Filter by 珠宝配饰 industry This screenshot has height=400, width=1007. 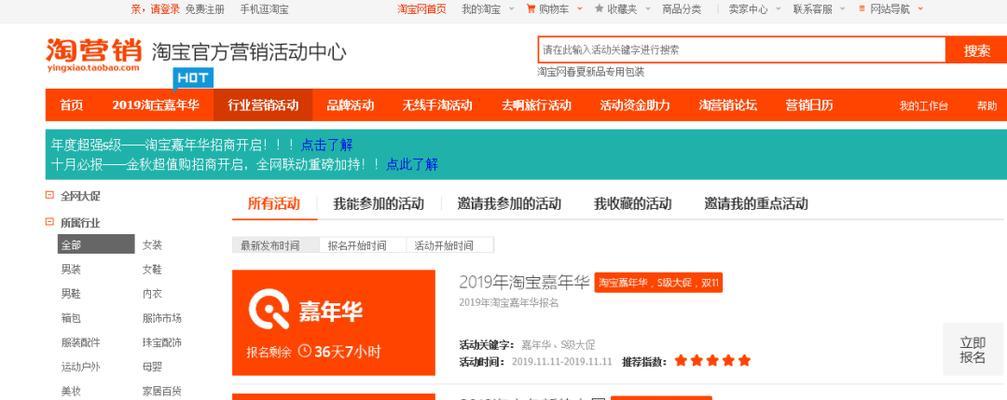[x=162, y=342]
